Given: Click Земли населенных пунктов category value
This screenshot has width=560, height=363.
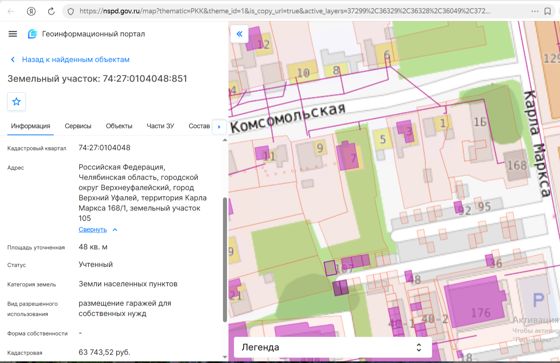Looking at the screenshot, I should 128,284.
